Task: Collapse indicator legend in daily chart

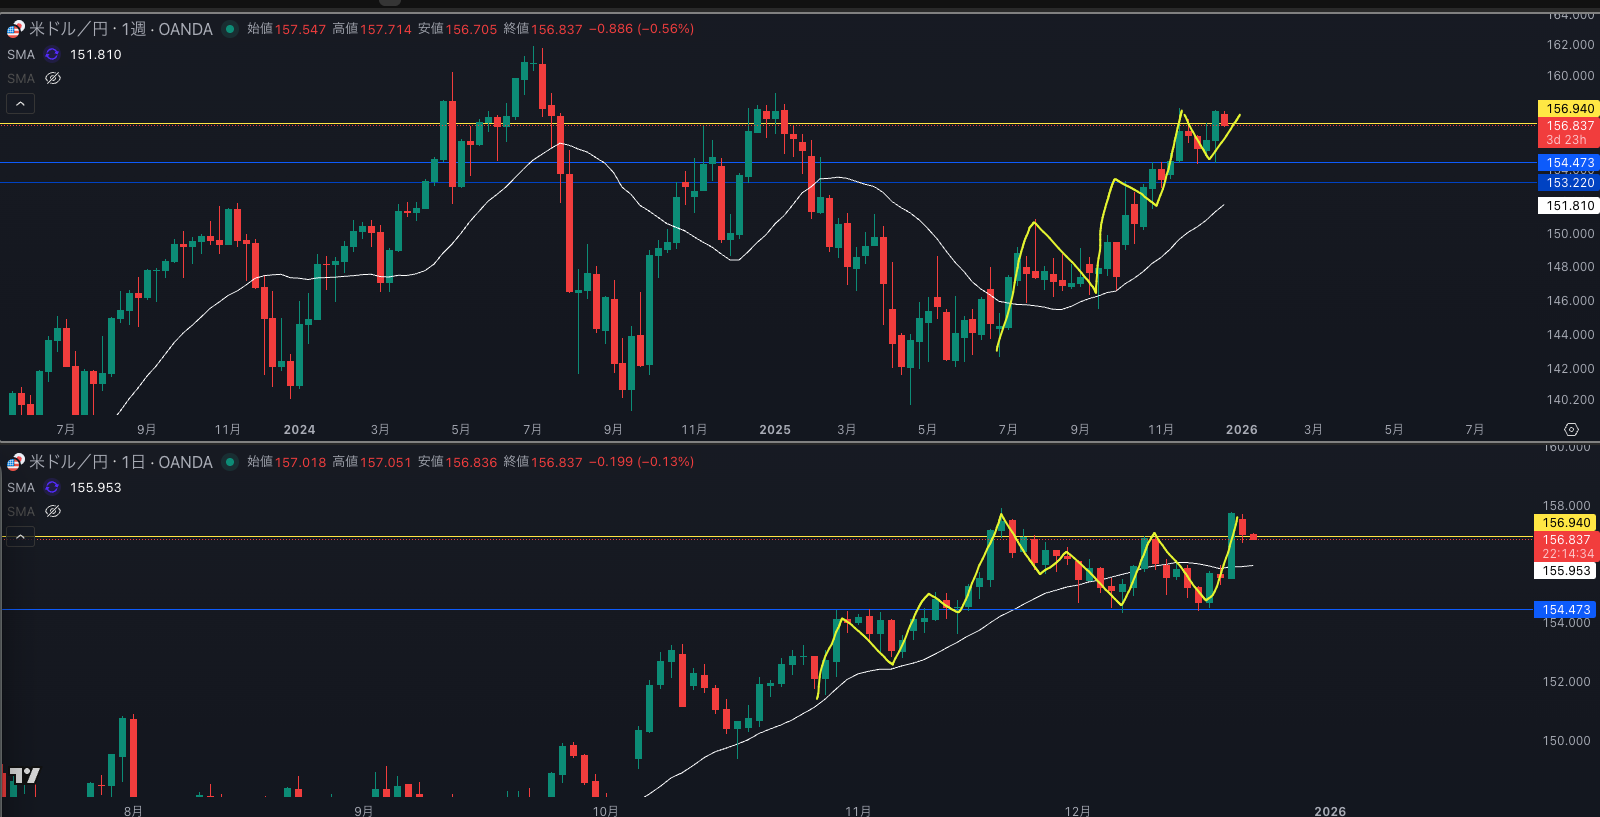Action: tap(20, 537)
